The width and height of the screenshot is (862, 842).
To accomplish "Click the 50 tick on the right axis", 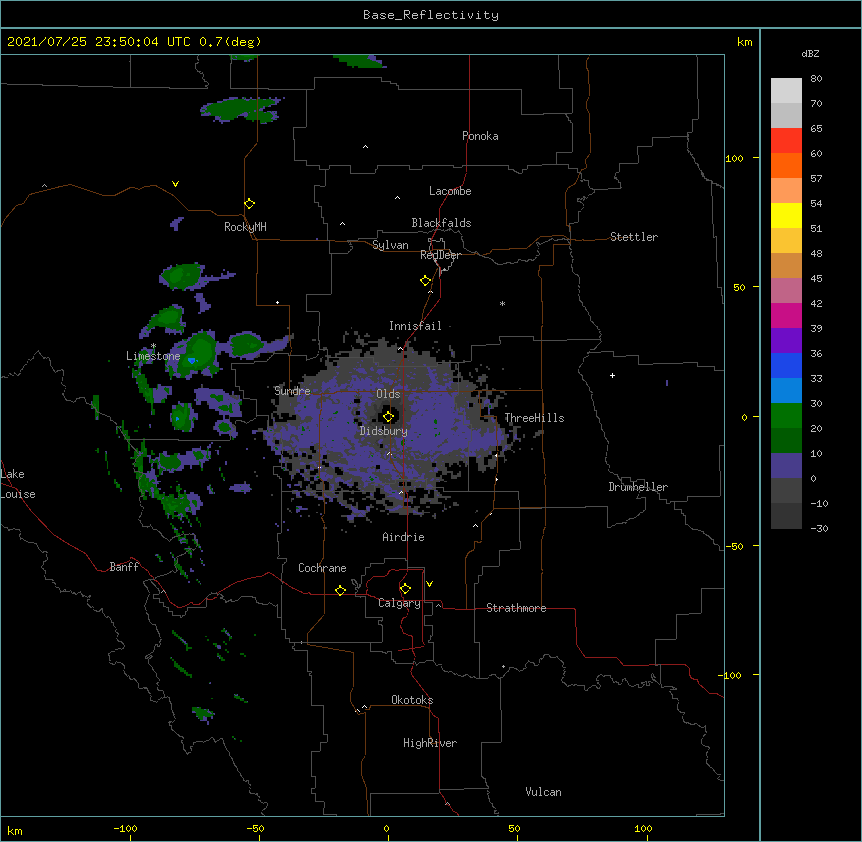I will [739, 287].
